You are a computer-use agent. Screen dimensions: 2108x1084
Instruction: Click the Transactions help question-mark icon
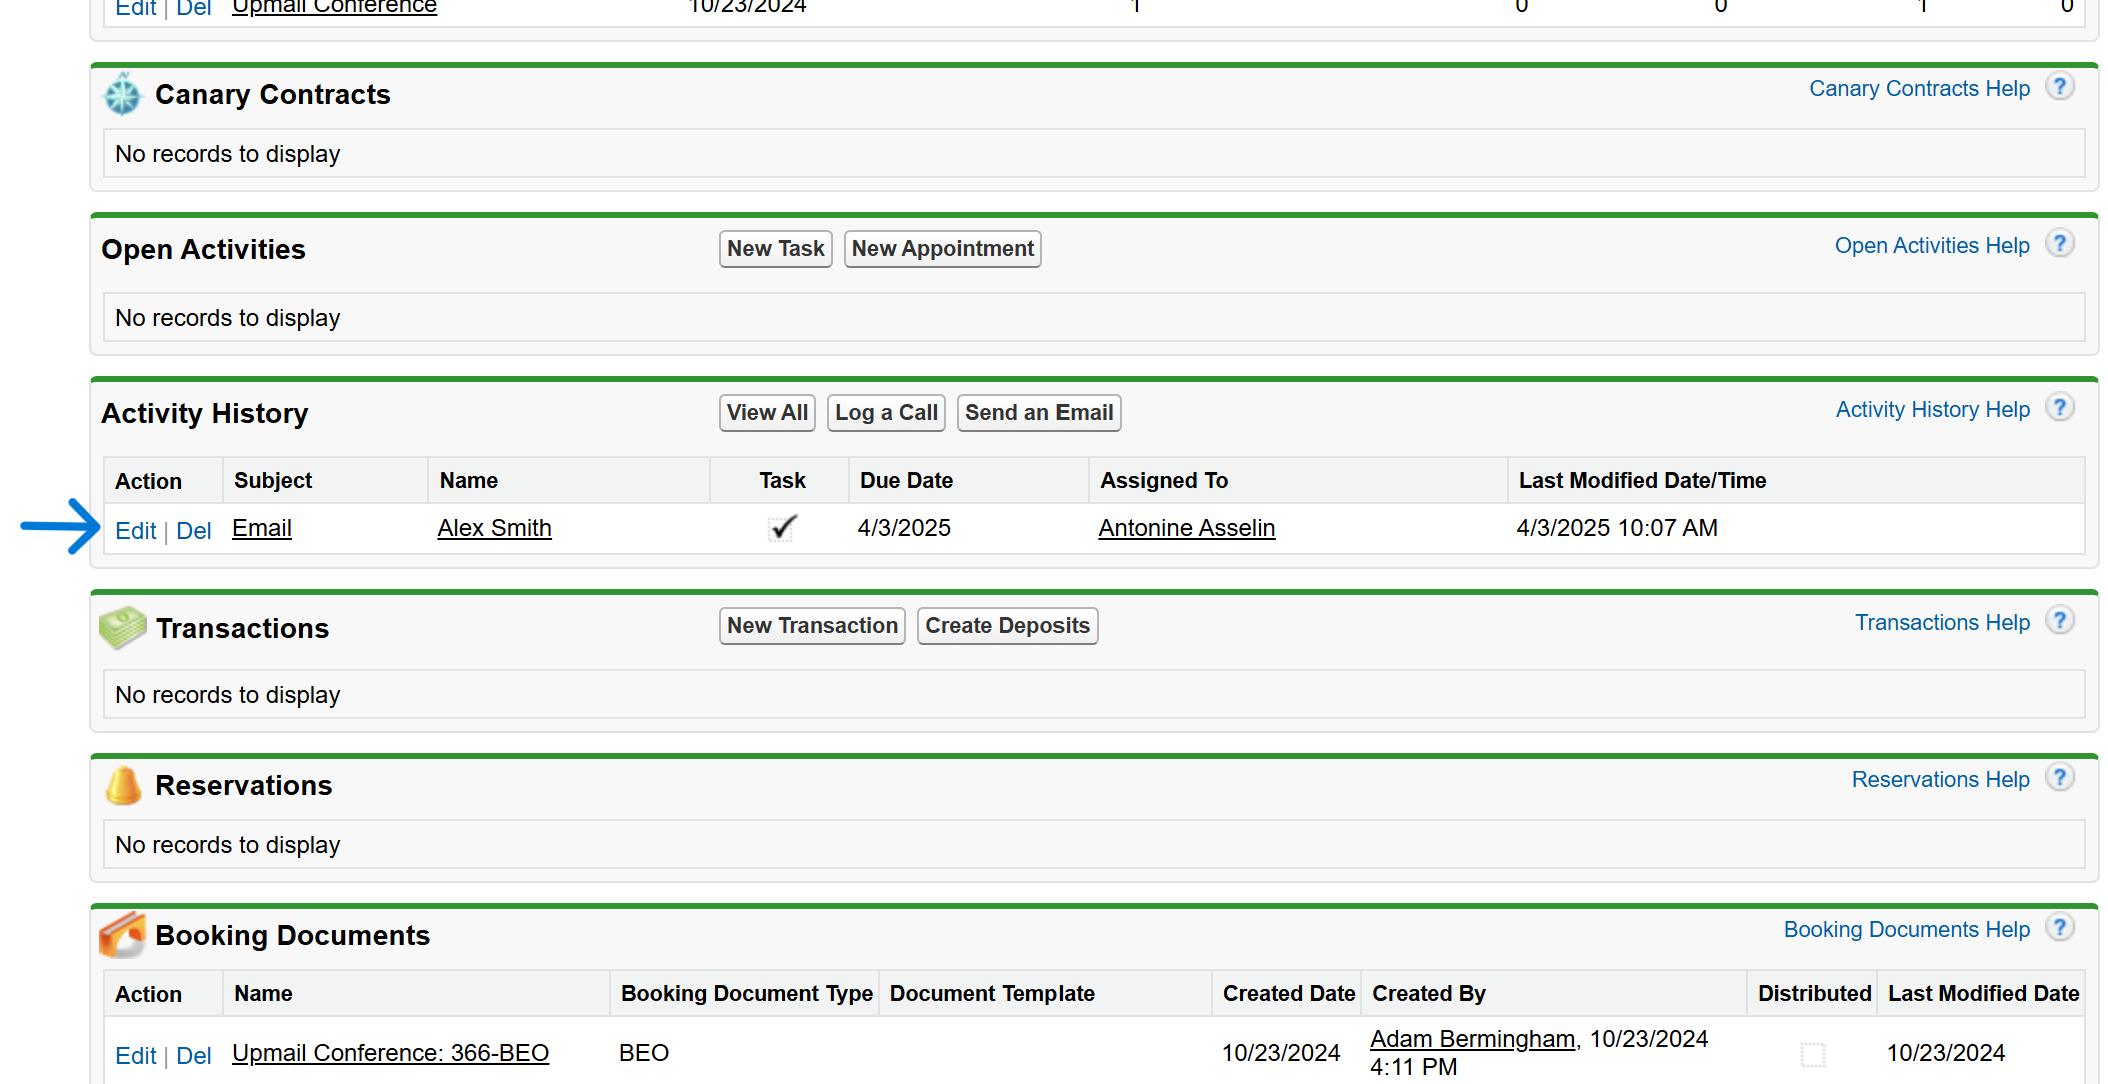2059,621
